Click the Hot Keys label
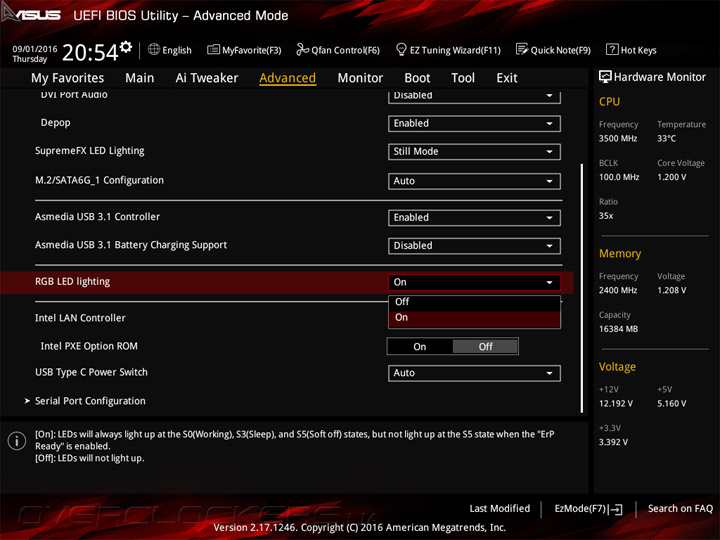 click(638, 50)
